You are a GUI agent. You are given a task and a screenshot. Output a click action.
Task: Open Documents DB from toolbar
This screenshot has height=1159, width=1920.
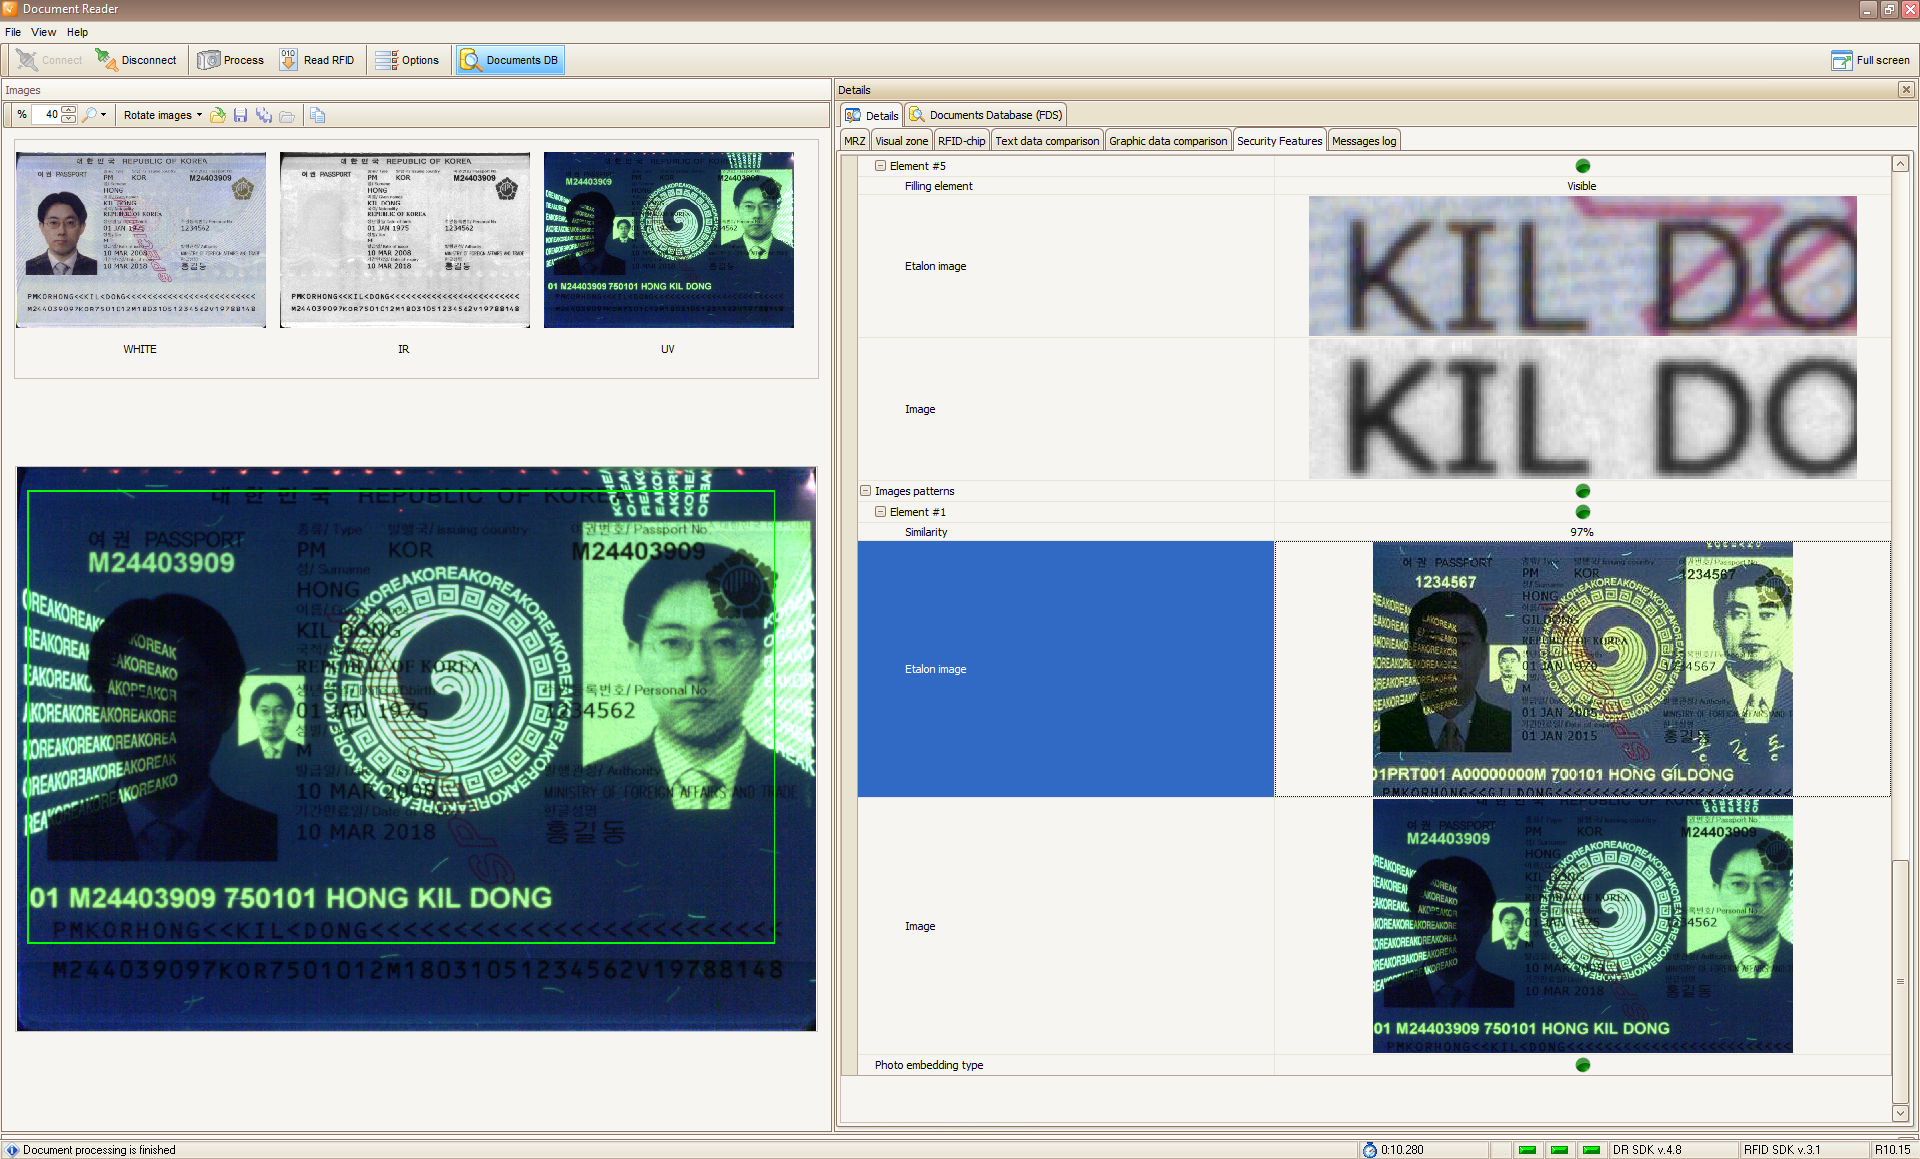tap(510, 60)
